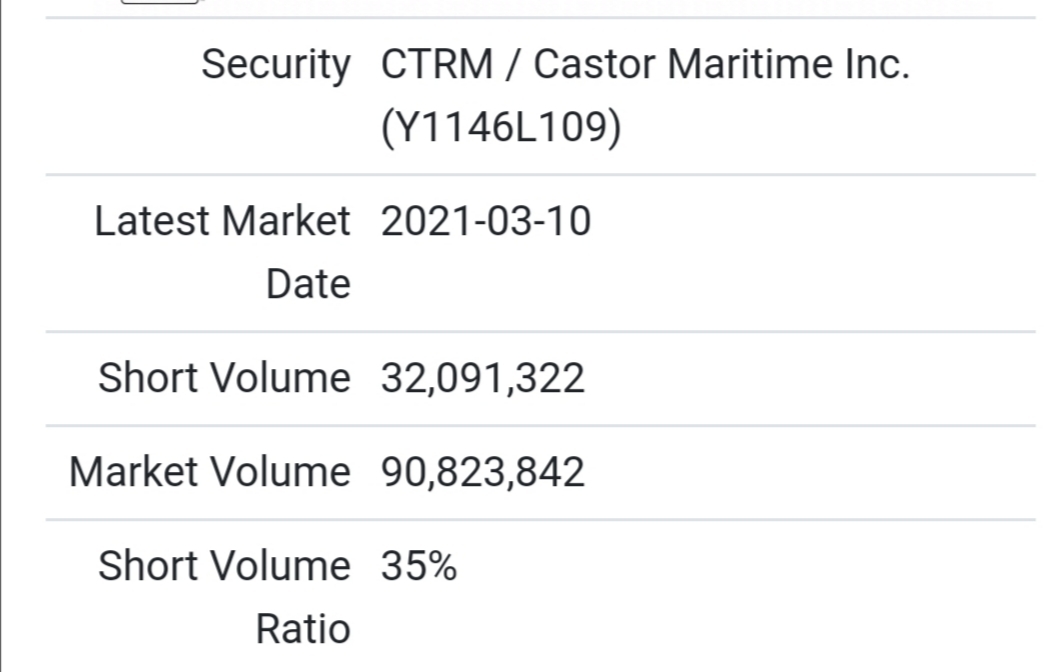The width and height of the screenshot is (1058, 672).
Task: Click the Short Volume Ratio label
Action: pos(224,566)
